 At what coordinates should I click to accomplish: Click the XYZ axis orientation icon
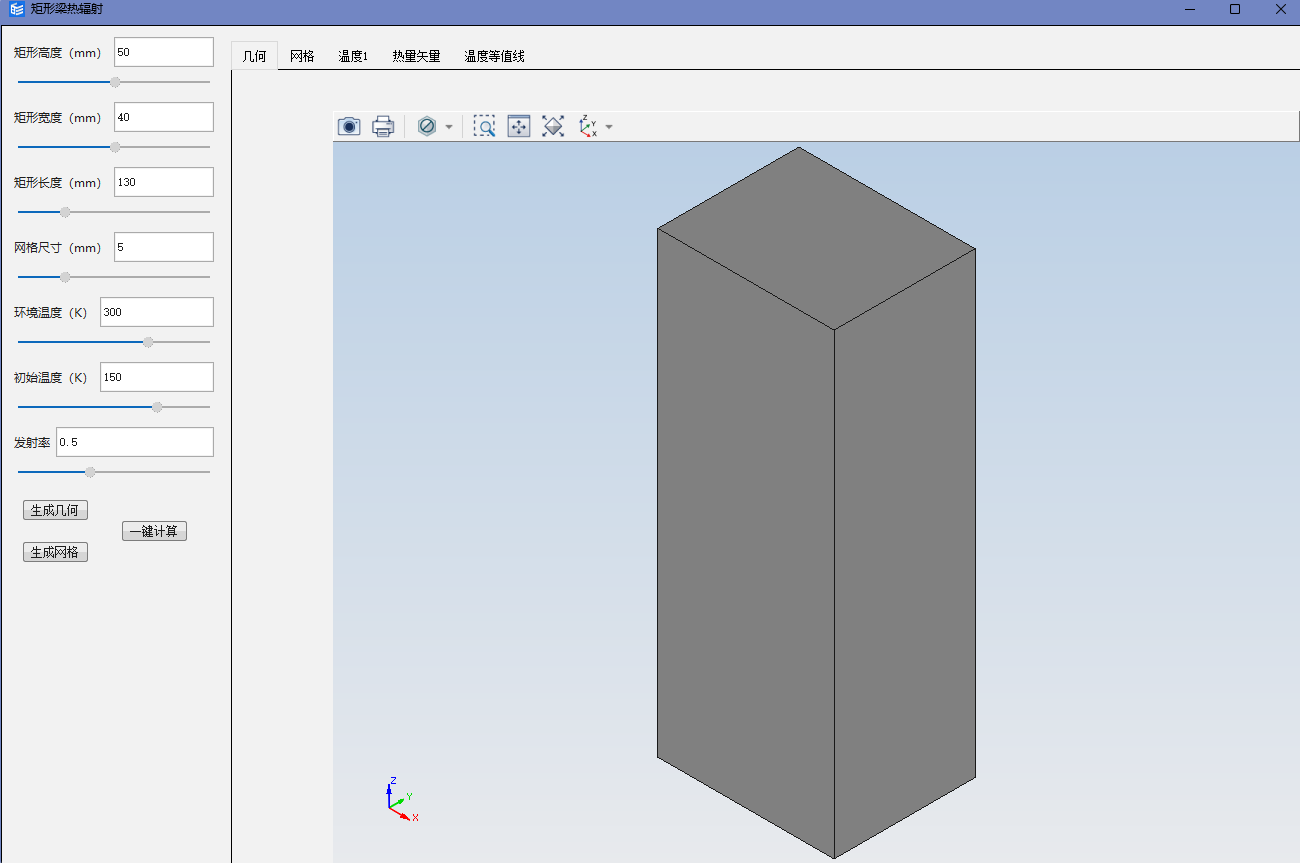tap(588, 126)
